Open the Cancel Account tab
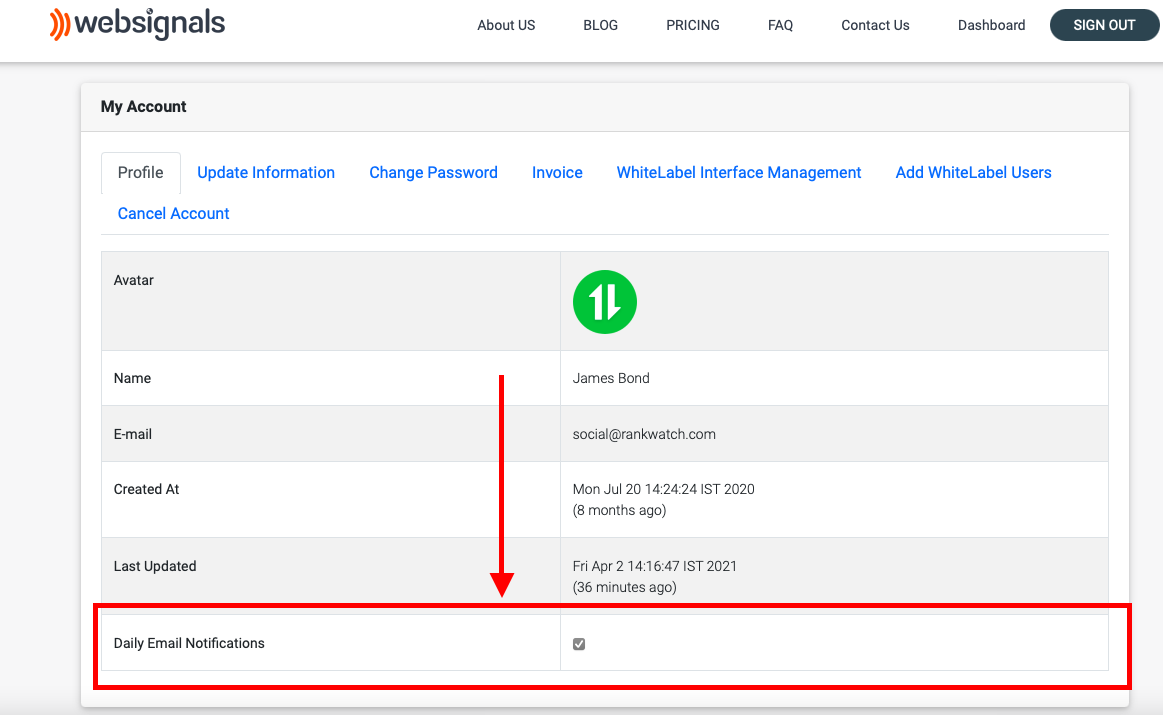Viewport: 1163px width, 715px height. coord(174,214)
